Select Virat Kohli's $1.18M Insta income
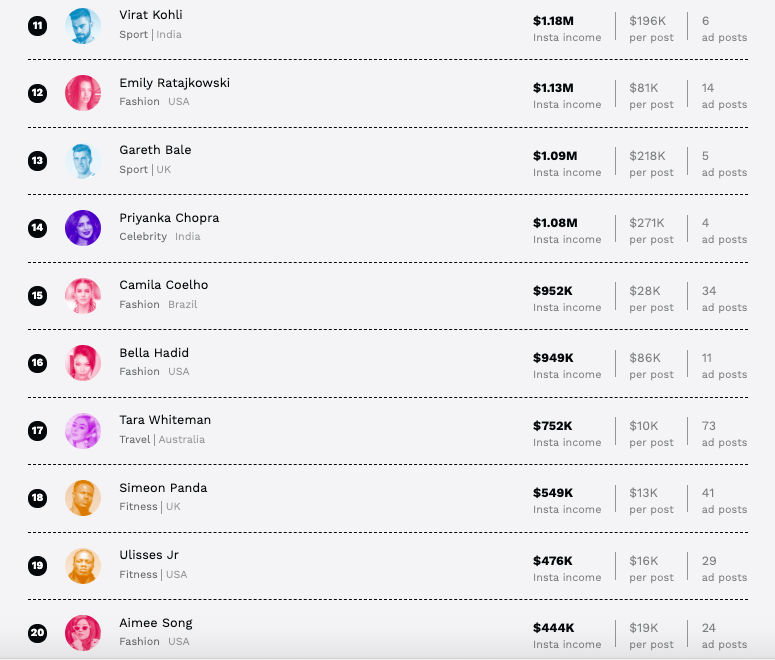775x660 pixels. (553, 21)
